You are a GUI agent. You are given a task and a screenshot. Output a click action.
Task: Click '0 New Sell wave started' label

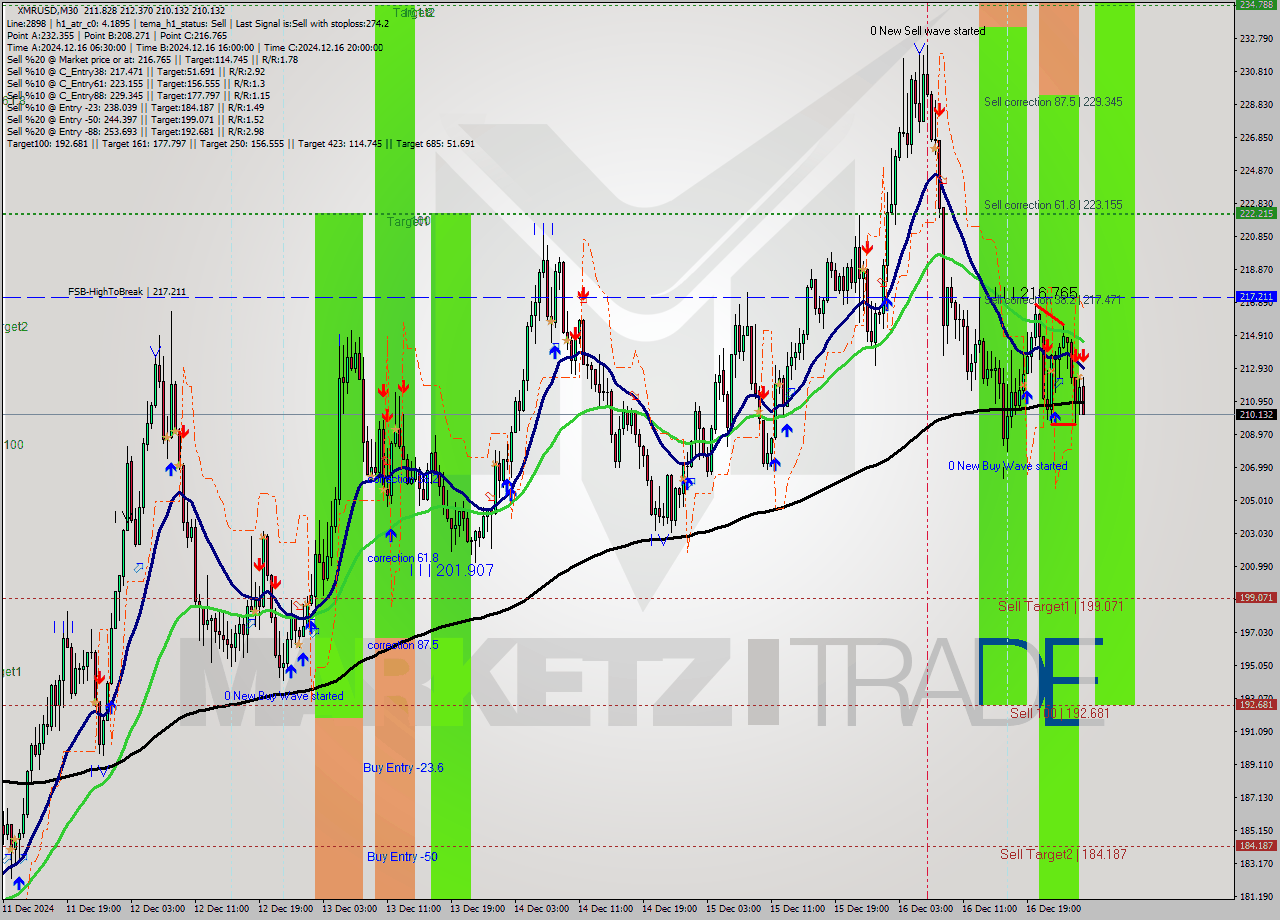927,31
